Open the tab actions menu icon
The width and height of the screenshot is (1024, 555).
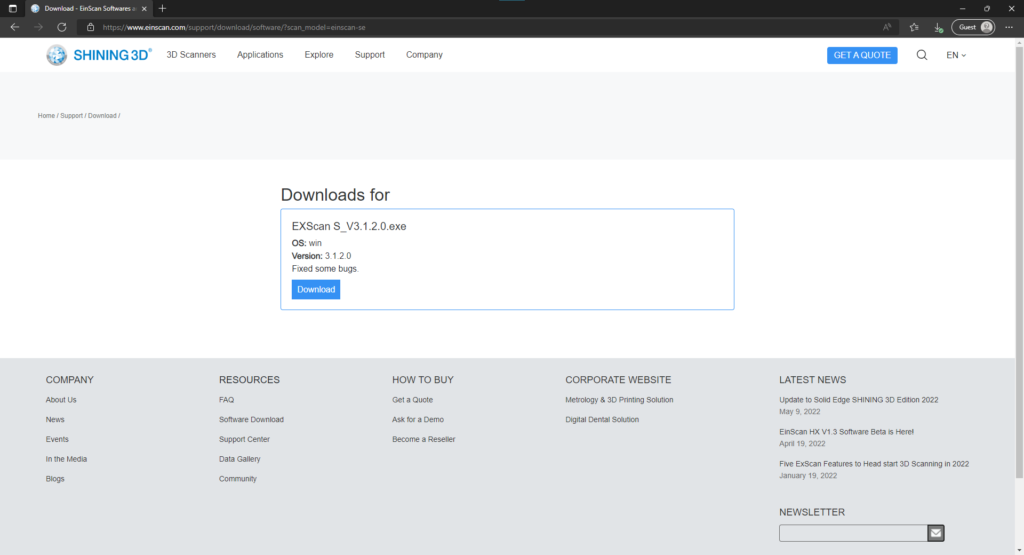click(12, 8)
